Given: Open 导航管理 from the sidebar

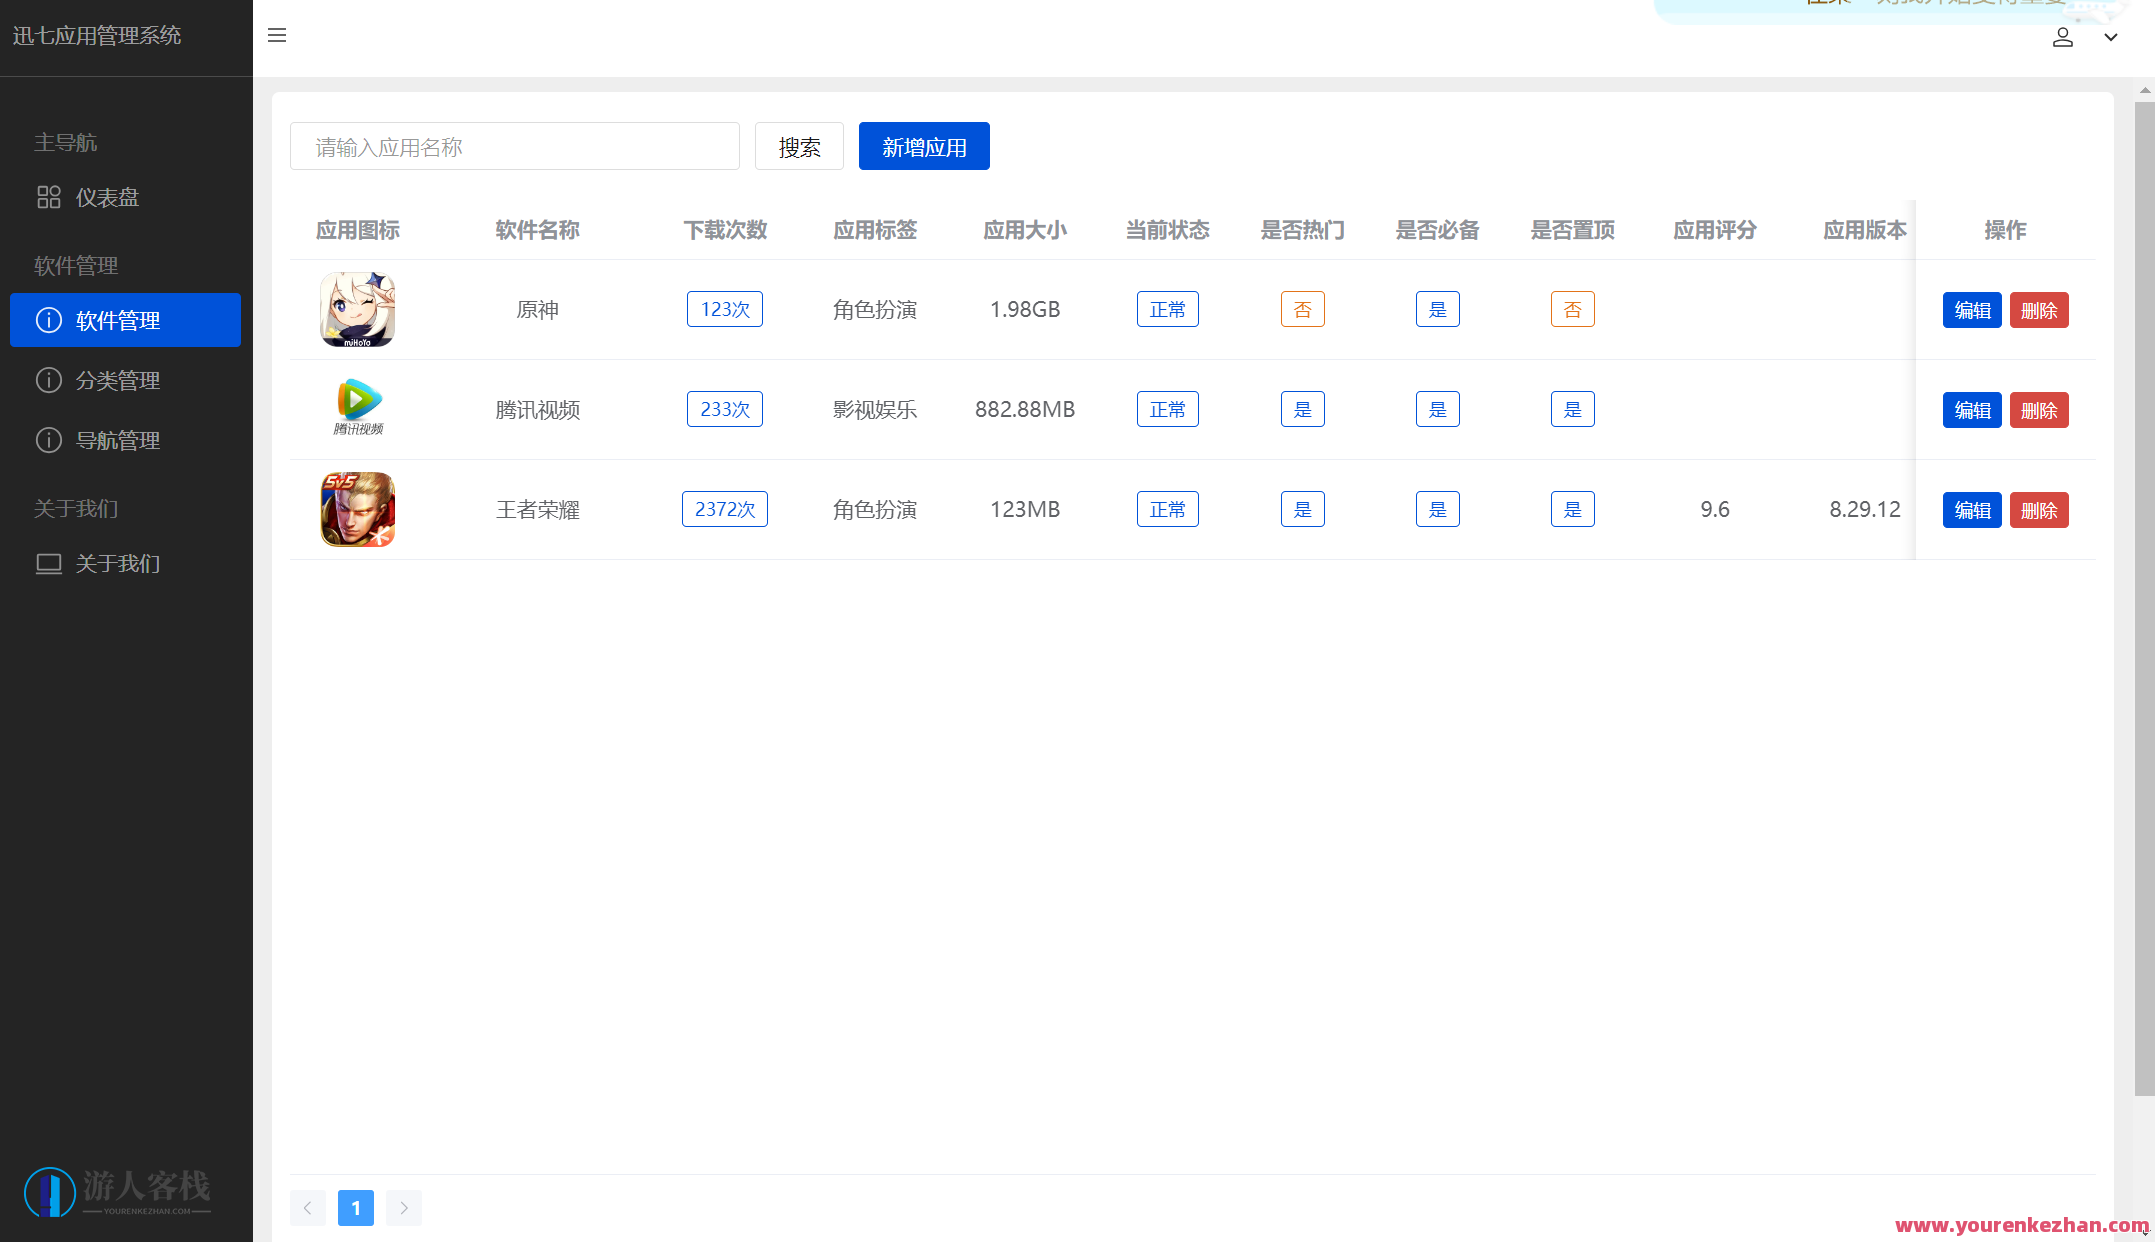Looking at the screenshot, I should (118, 440).
